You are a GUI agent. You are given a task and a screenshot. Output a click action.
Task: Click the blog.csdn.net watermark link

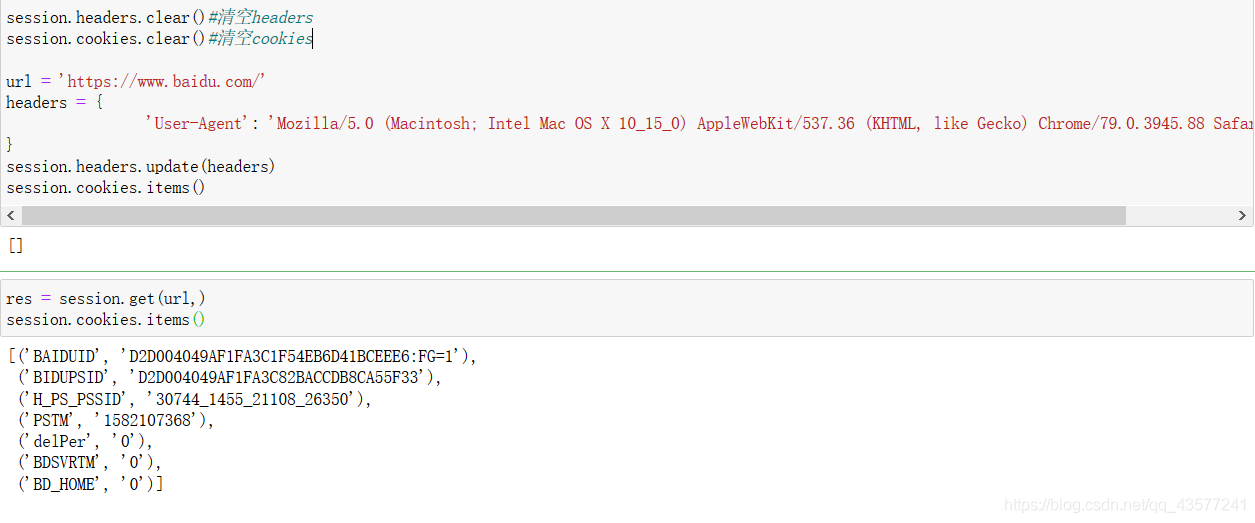click(1125, 506)
